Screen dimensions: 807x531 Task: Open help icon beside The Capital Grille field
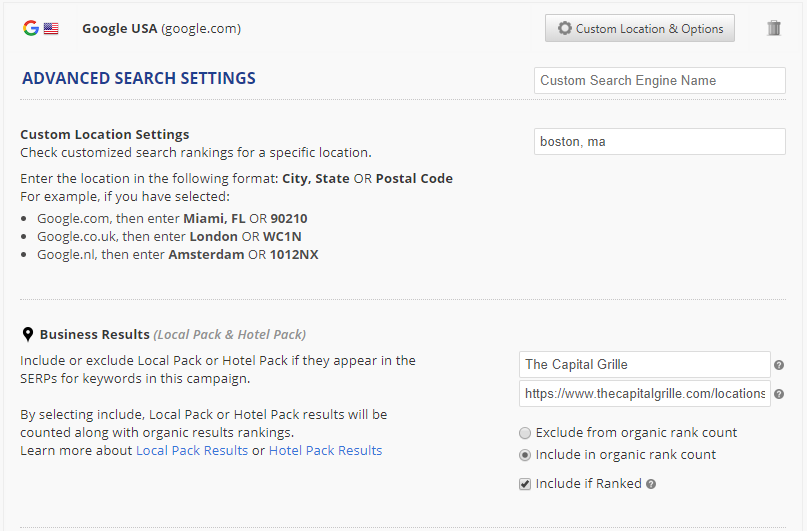point(779,365)
